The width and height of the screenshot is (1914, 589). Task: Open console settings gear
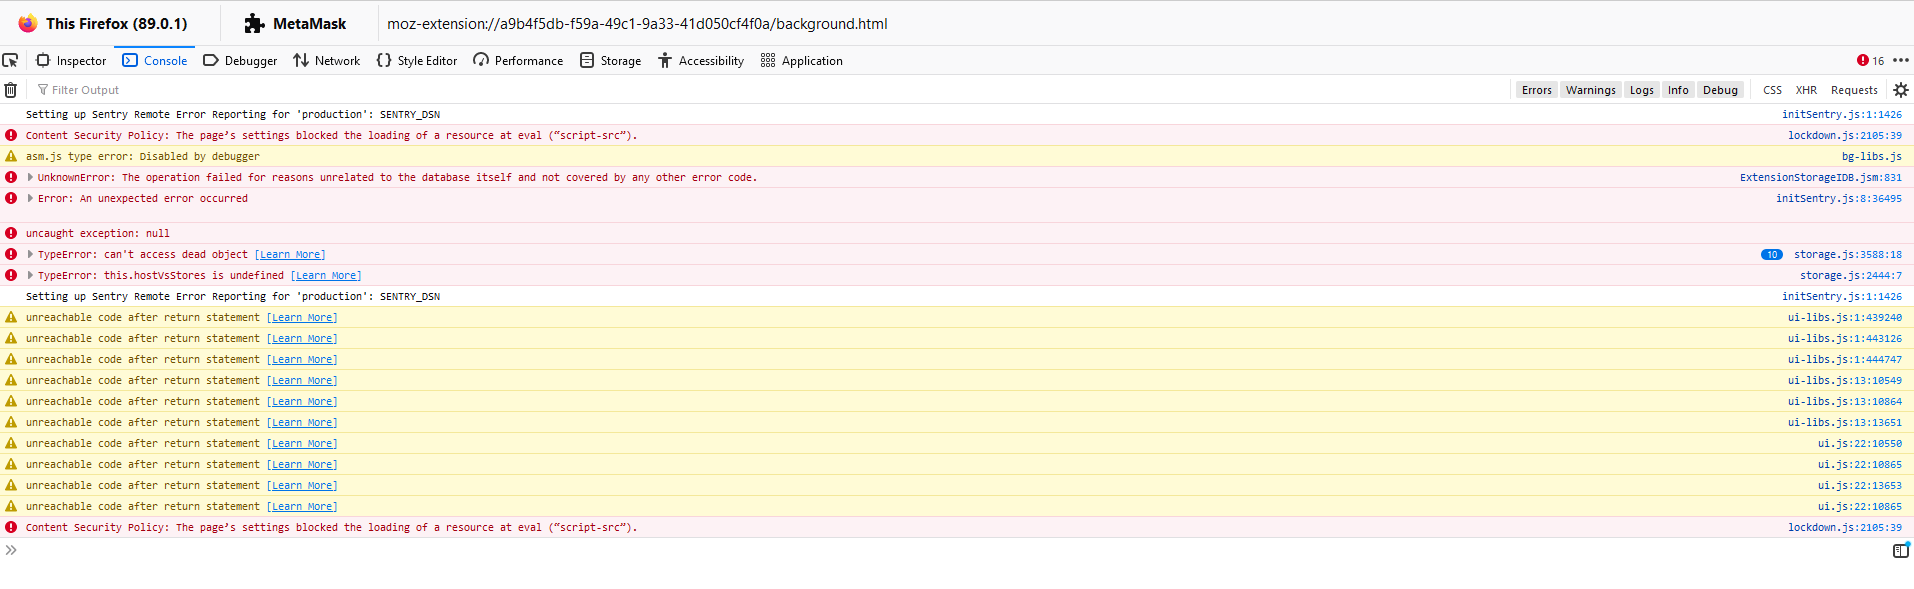[x=1900, y=90]
